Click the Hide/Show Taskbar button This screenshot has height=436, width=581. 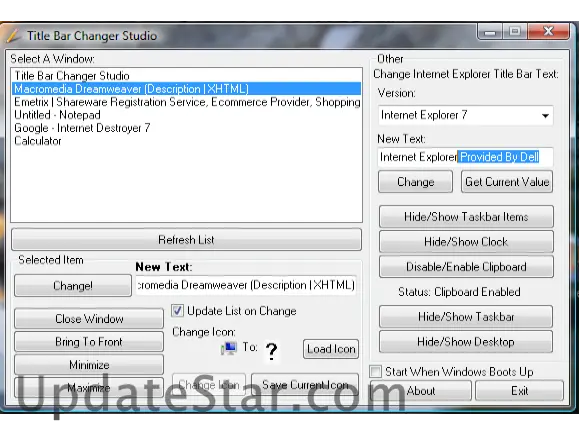466,316
